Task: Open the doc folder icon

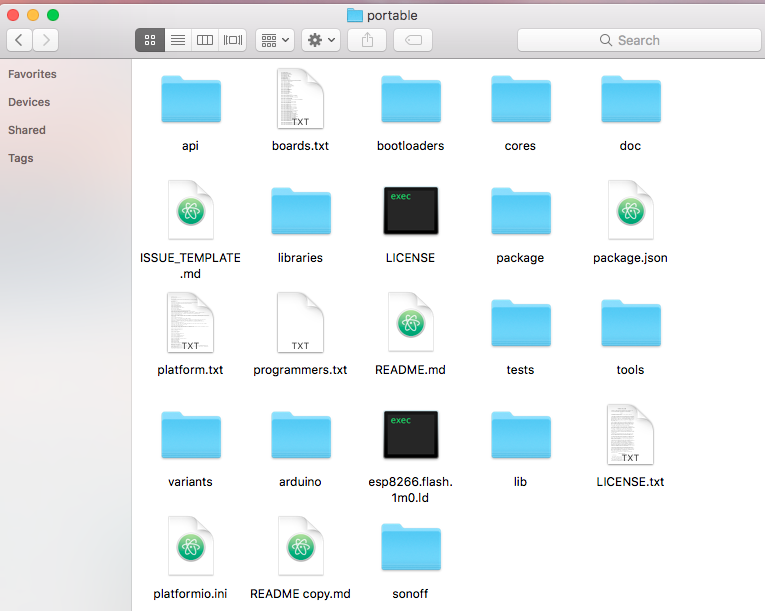Action: [x=631, y=99]
